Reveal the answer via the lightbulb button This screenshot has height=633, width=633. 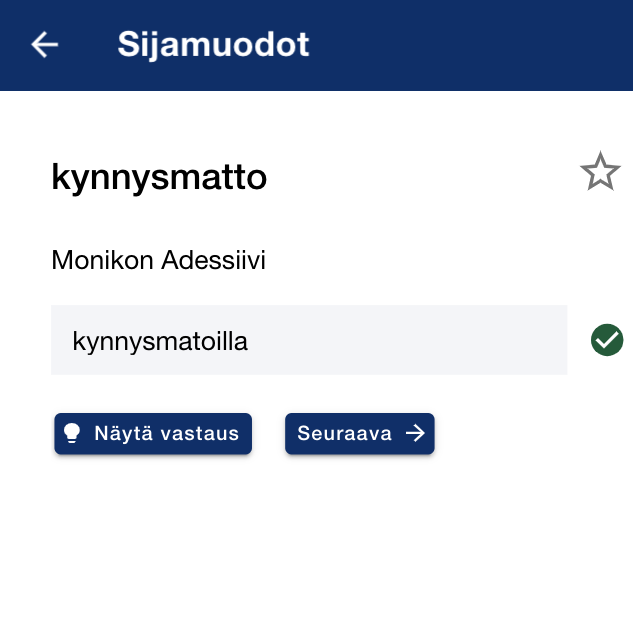click(x=153, y=433)
